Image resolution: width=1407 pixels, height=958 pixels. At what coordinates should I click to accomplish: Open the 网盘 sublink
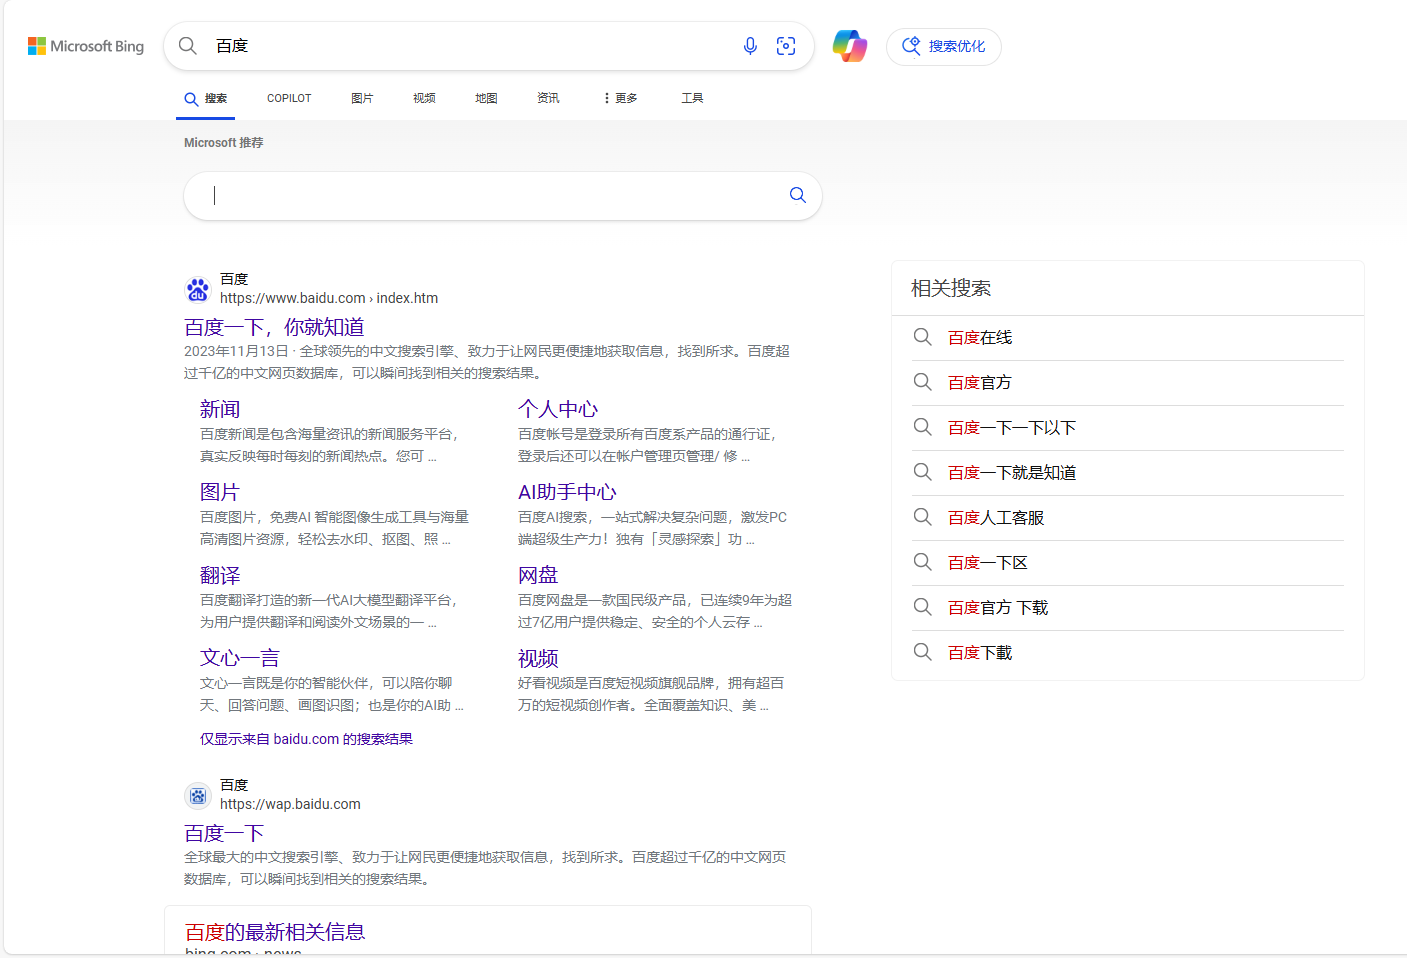538,575
